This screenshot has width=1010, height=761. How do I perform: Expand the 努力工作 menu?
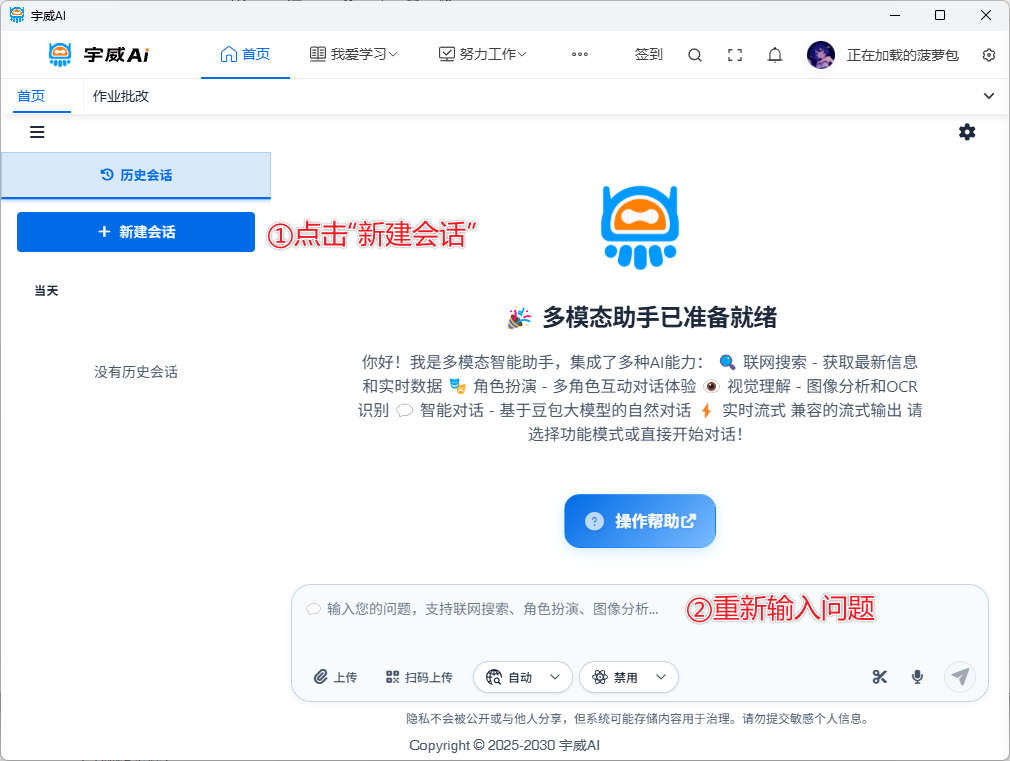click(x=483, y=54)
